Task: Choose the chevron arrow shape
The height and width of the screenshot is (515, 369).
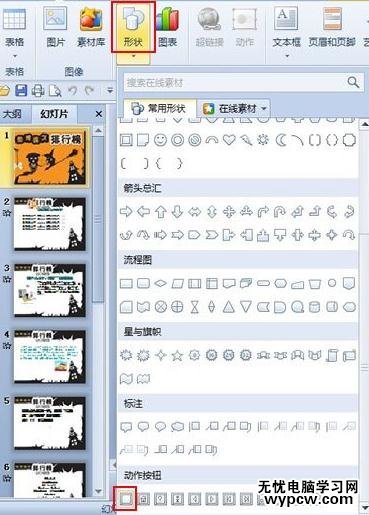Action: pos(212,235)
